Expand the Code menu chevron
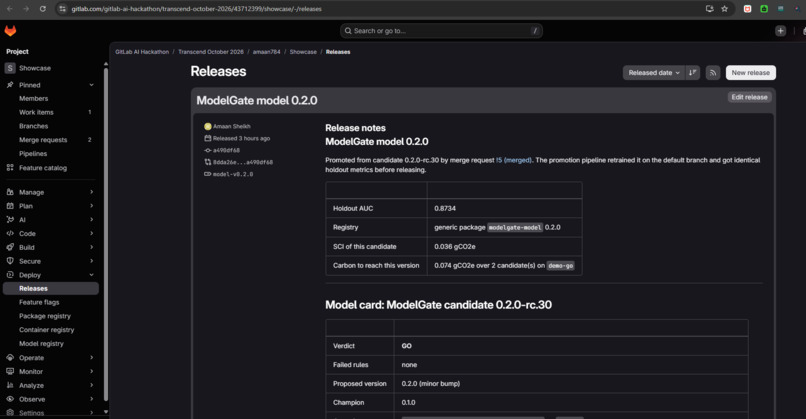 91,233
